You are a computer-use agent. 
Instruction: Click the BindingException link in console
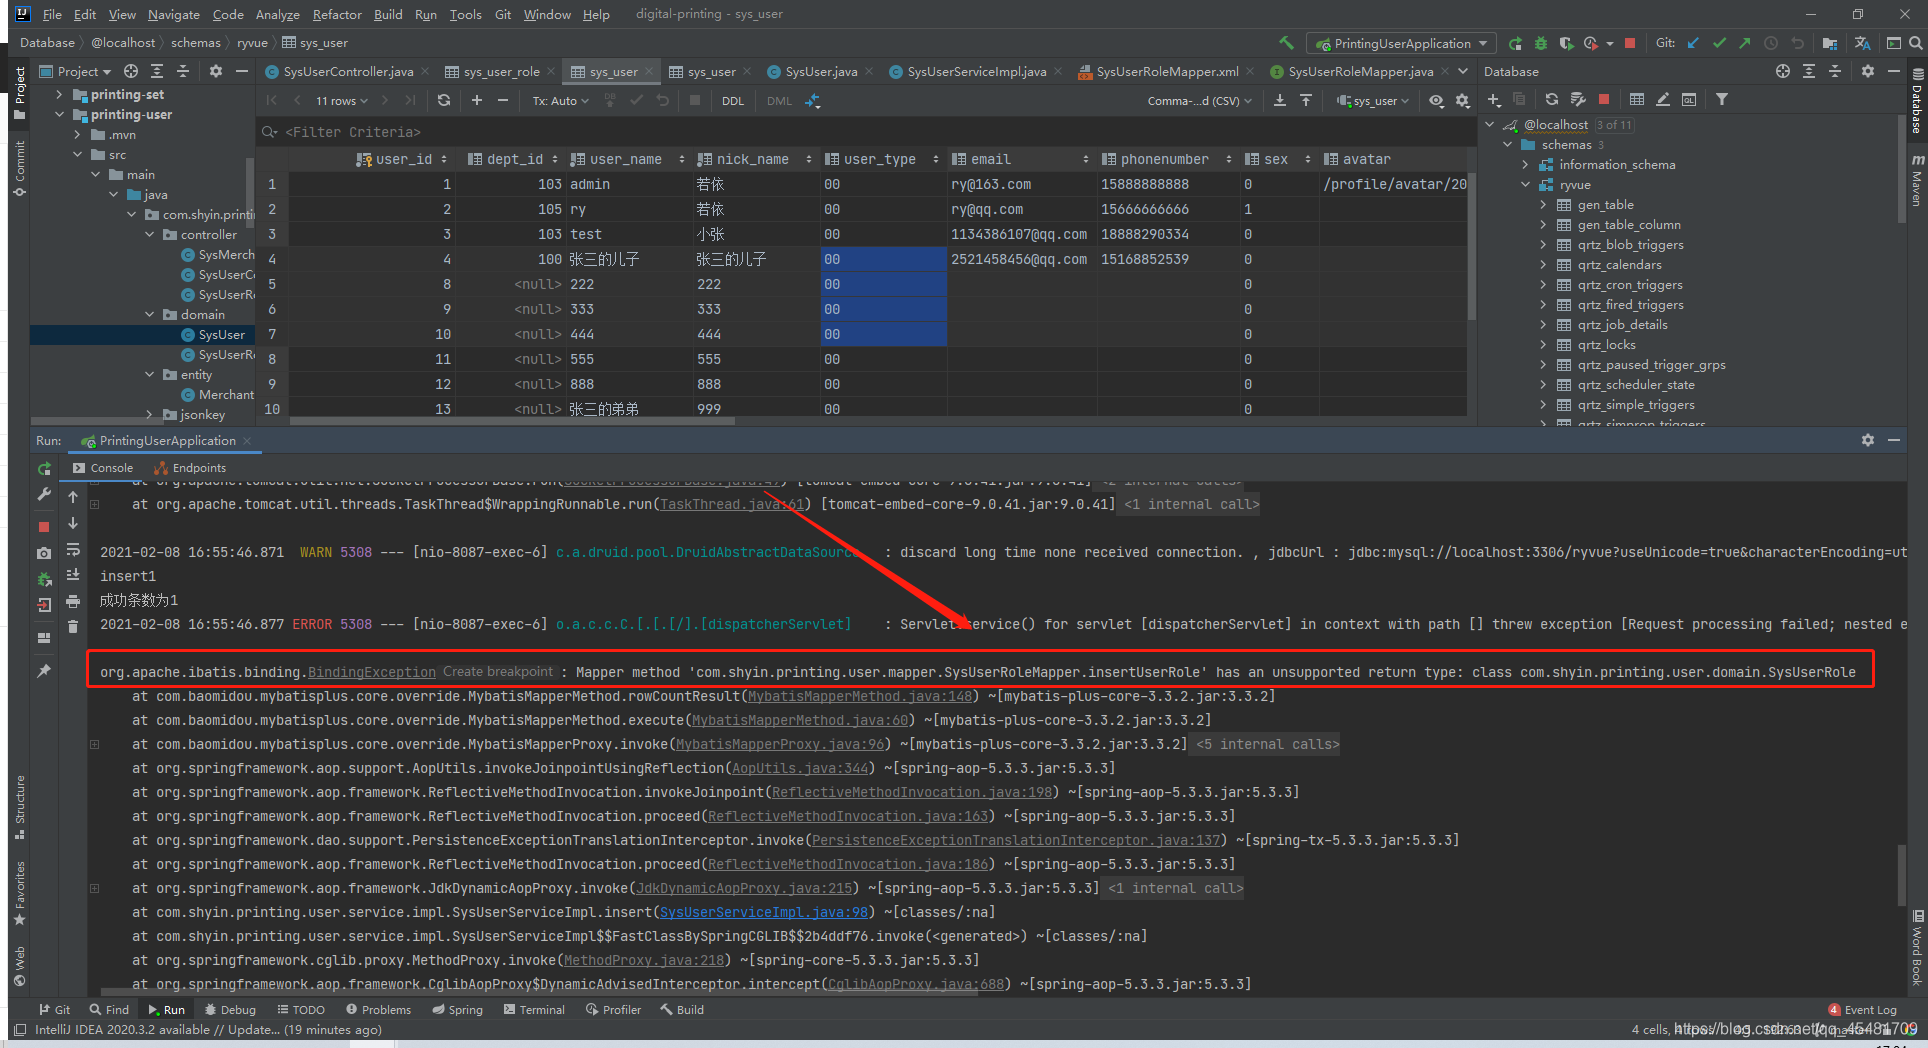(x=372, y=672)
